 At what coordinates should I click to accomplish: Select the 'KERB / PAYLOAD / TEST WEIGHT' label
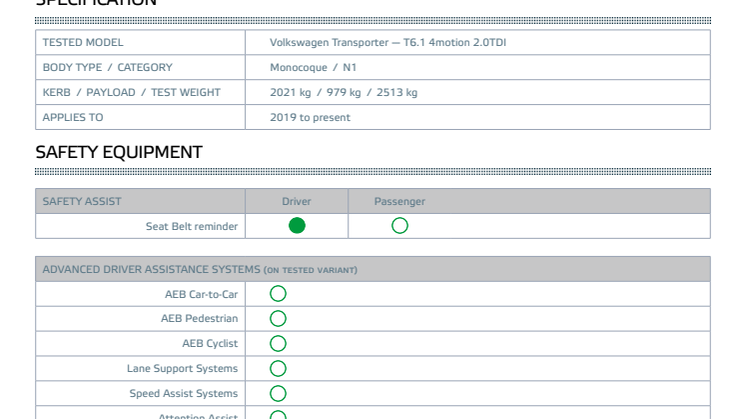pos(131,92)
